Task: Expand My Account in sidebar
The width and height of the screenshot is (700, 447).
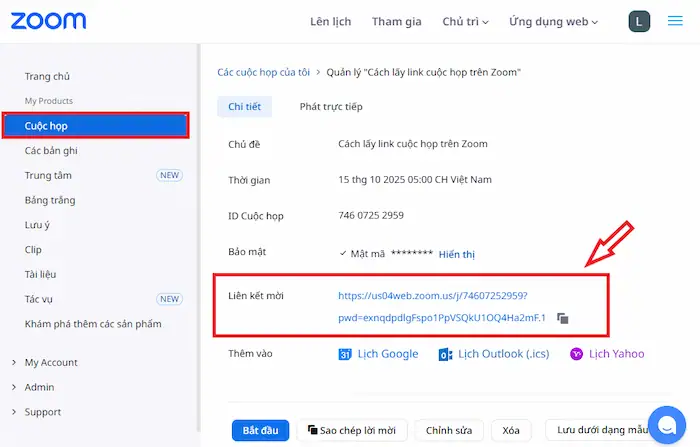Action: pos(50,362)
